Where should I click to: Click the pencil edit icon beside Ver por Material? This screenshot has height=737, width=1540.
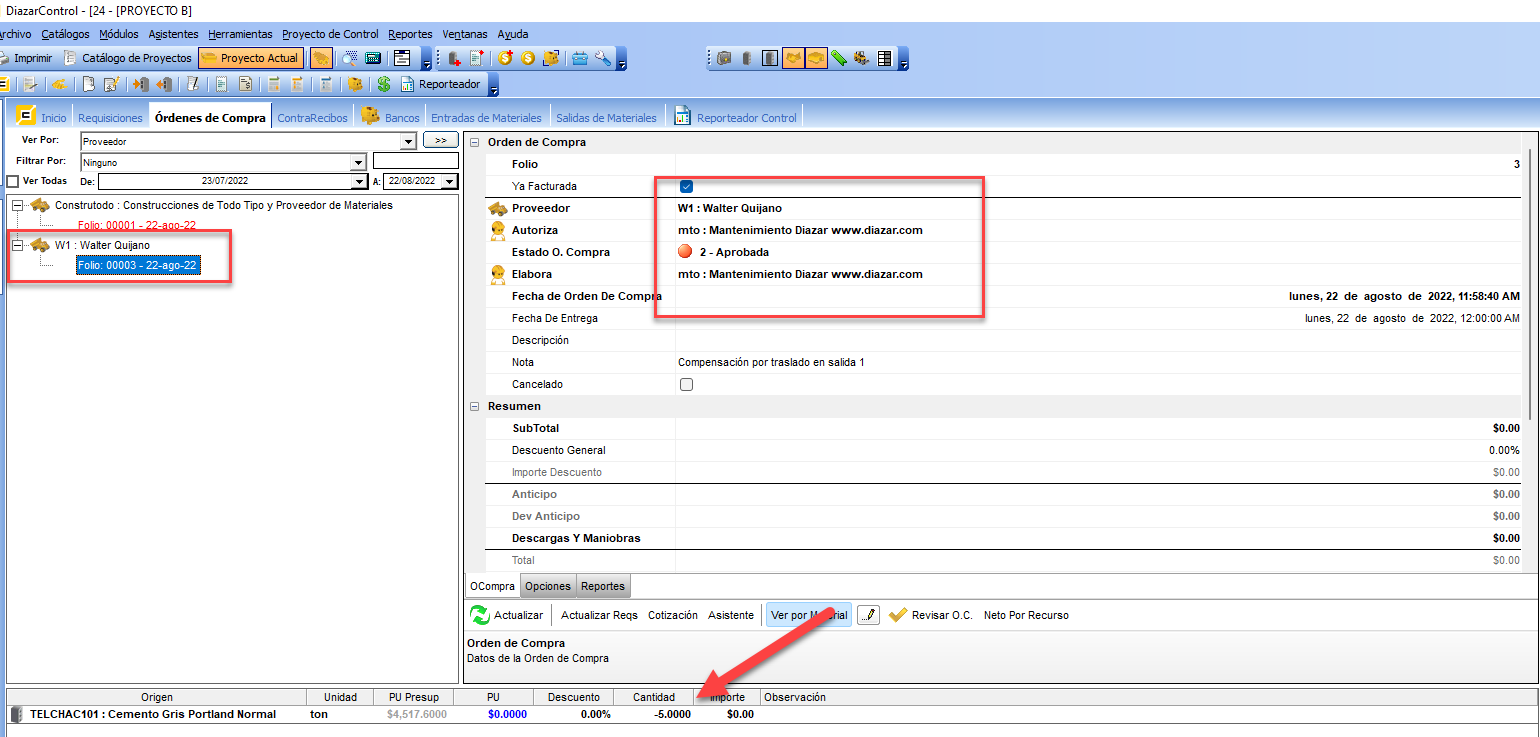(x=868, y=615)
